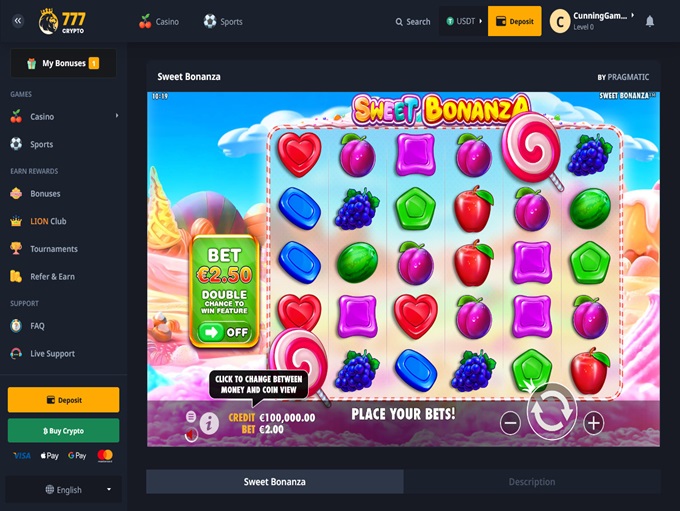
Task: Collapse the sidebar with double-chevron icon
Action: (18, 21)
